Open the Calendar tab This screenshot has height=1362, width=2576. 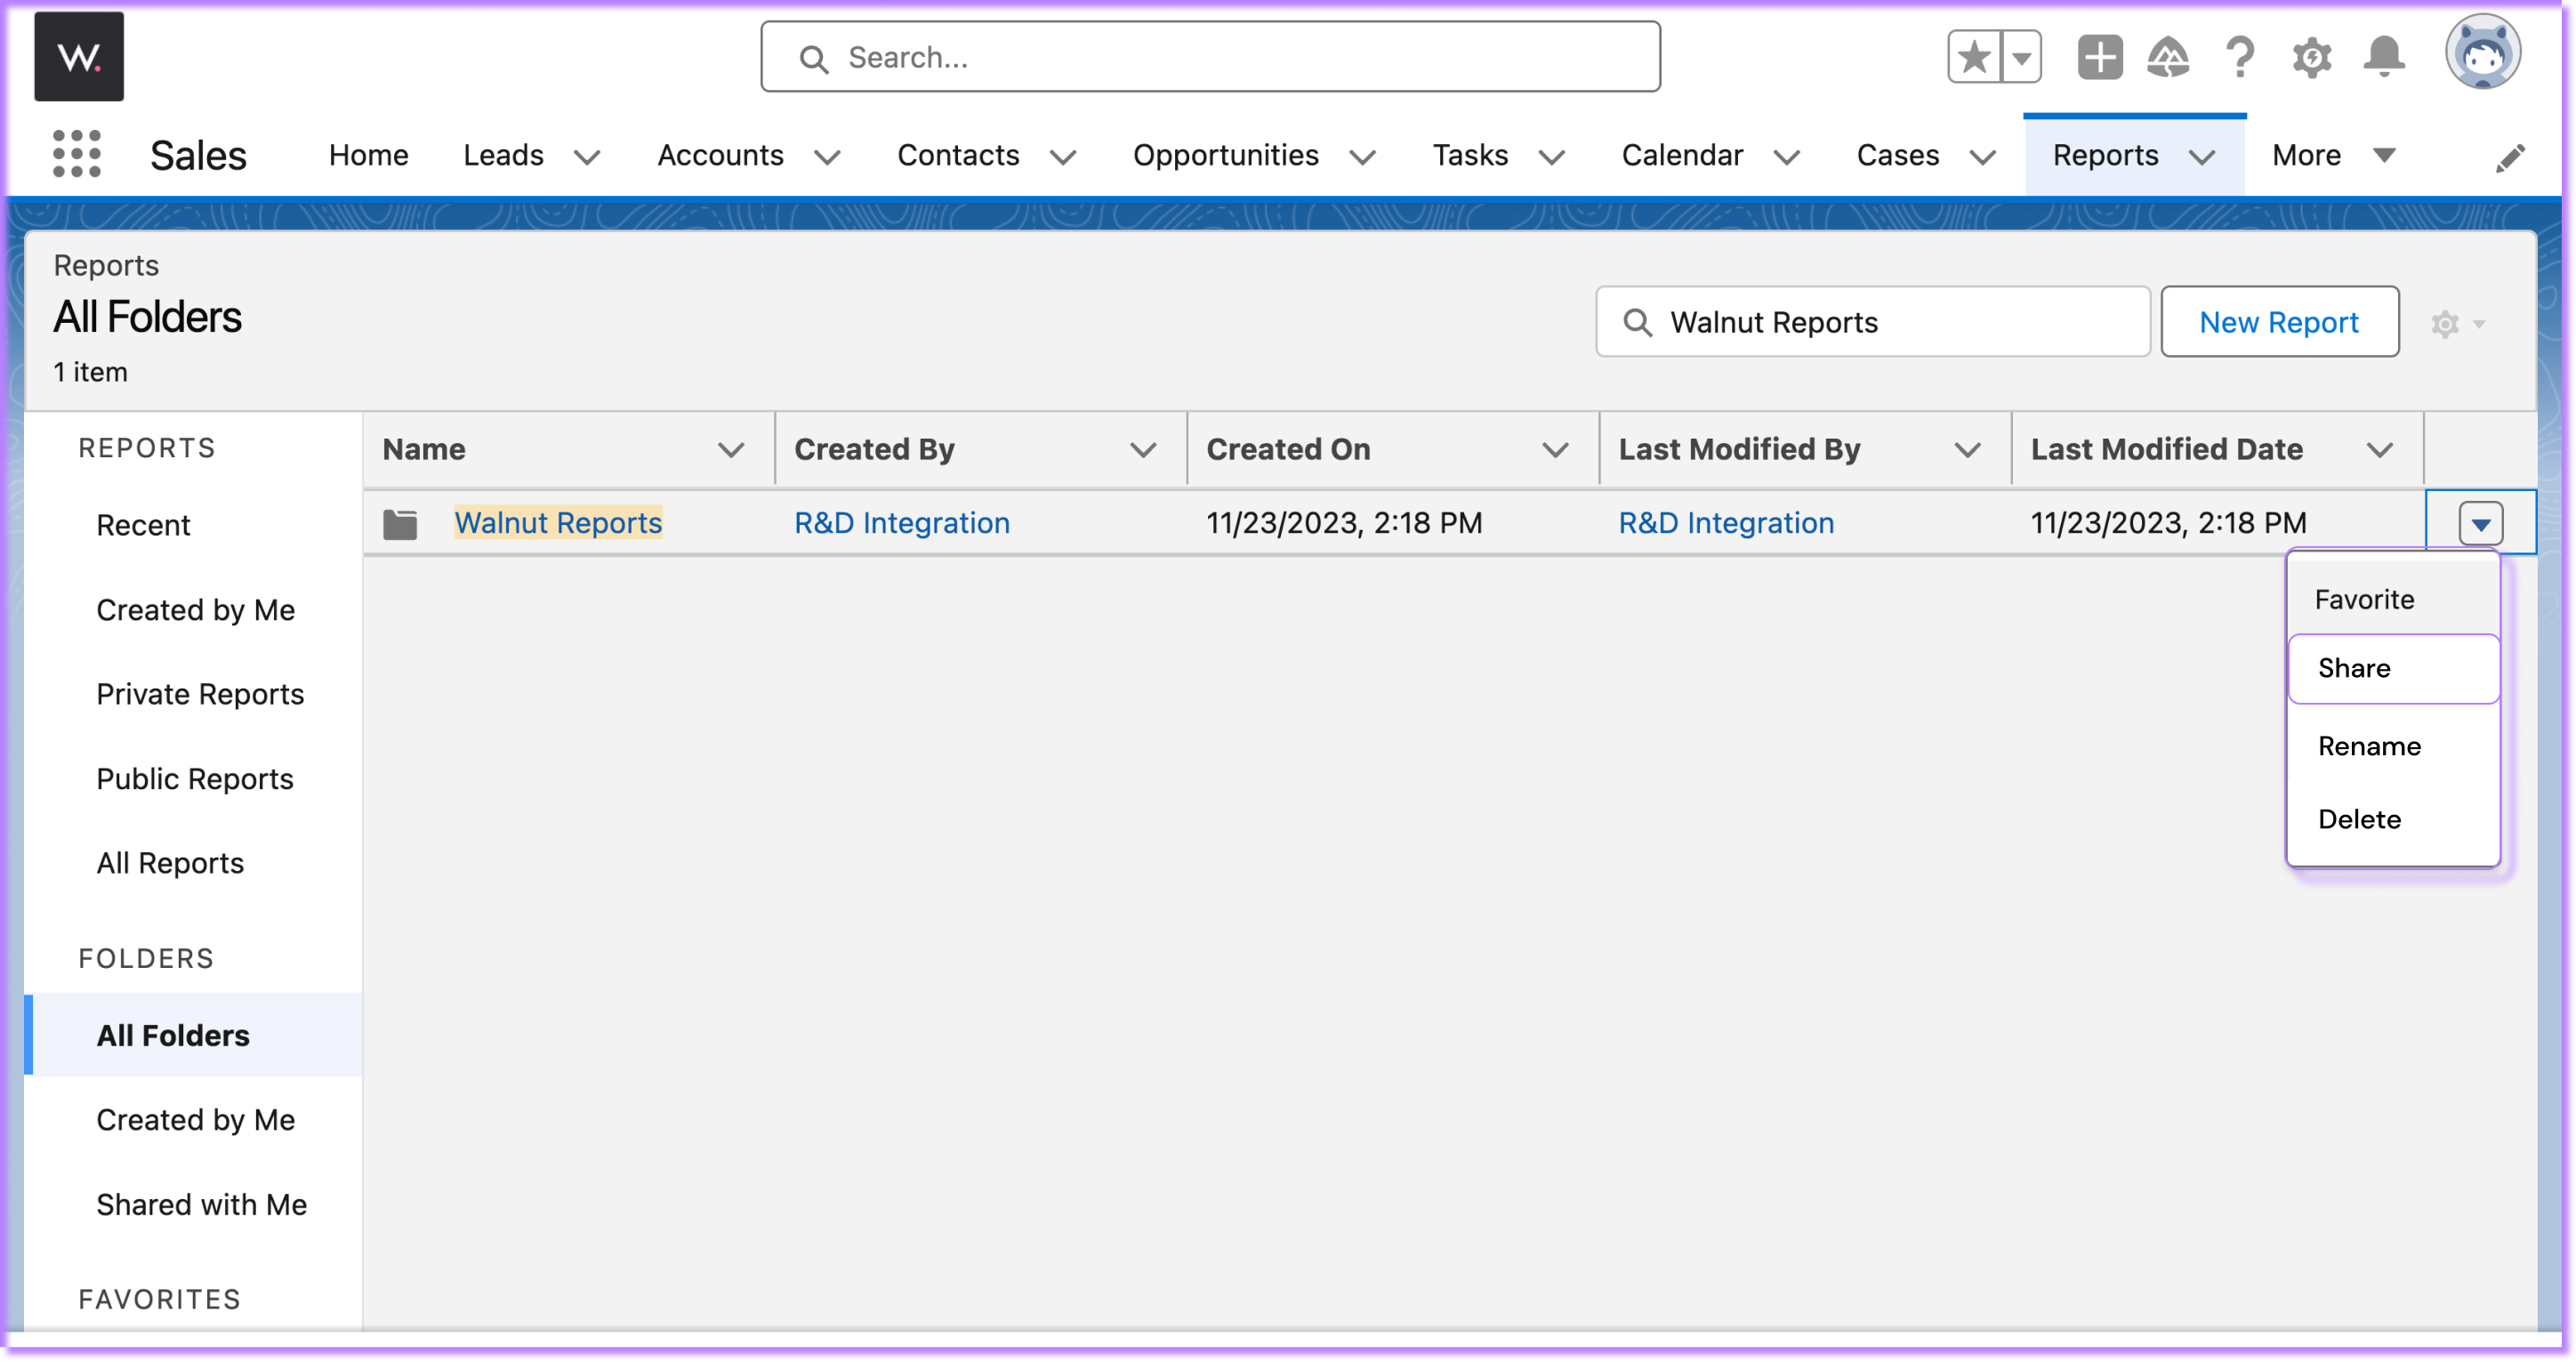click(x=1682, y=155)
